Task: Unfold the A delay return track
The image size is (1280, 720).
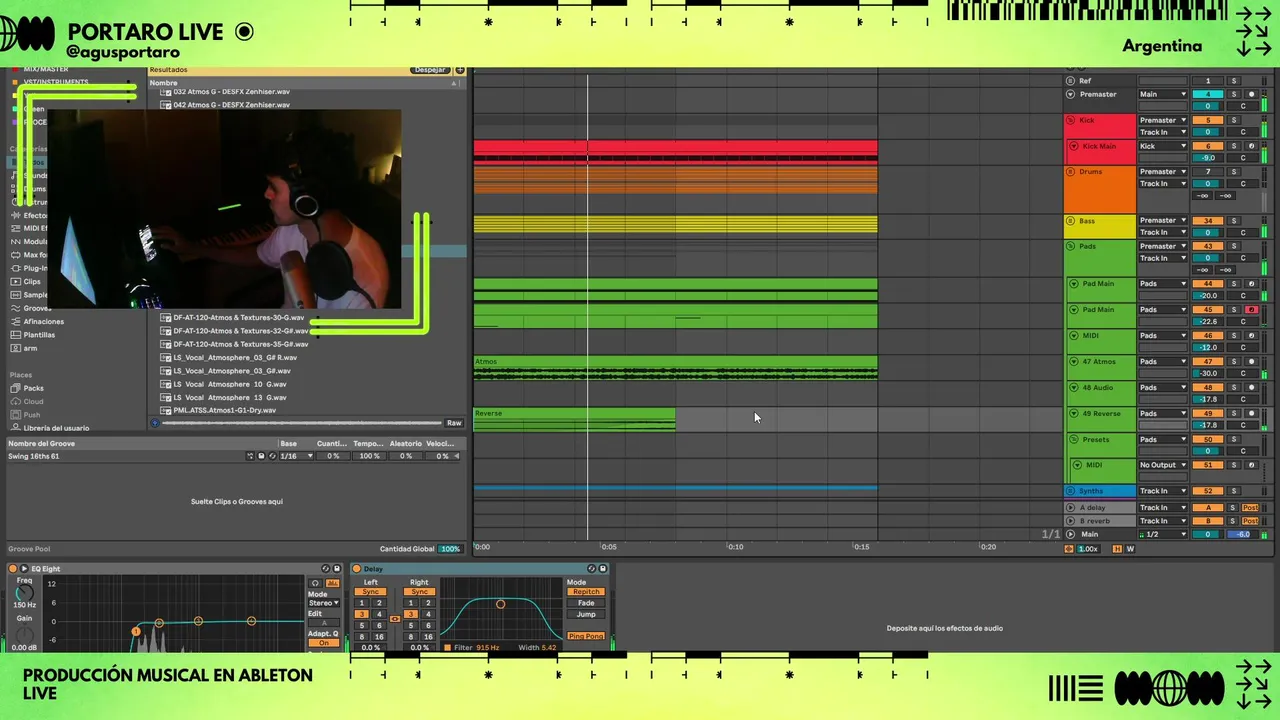Action: point(1071,508)
